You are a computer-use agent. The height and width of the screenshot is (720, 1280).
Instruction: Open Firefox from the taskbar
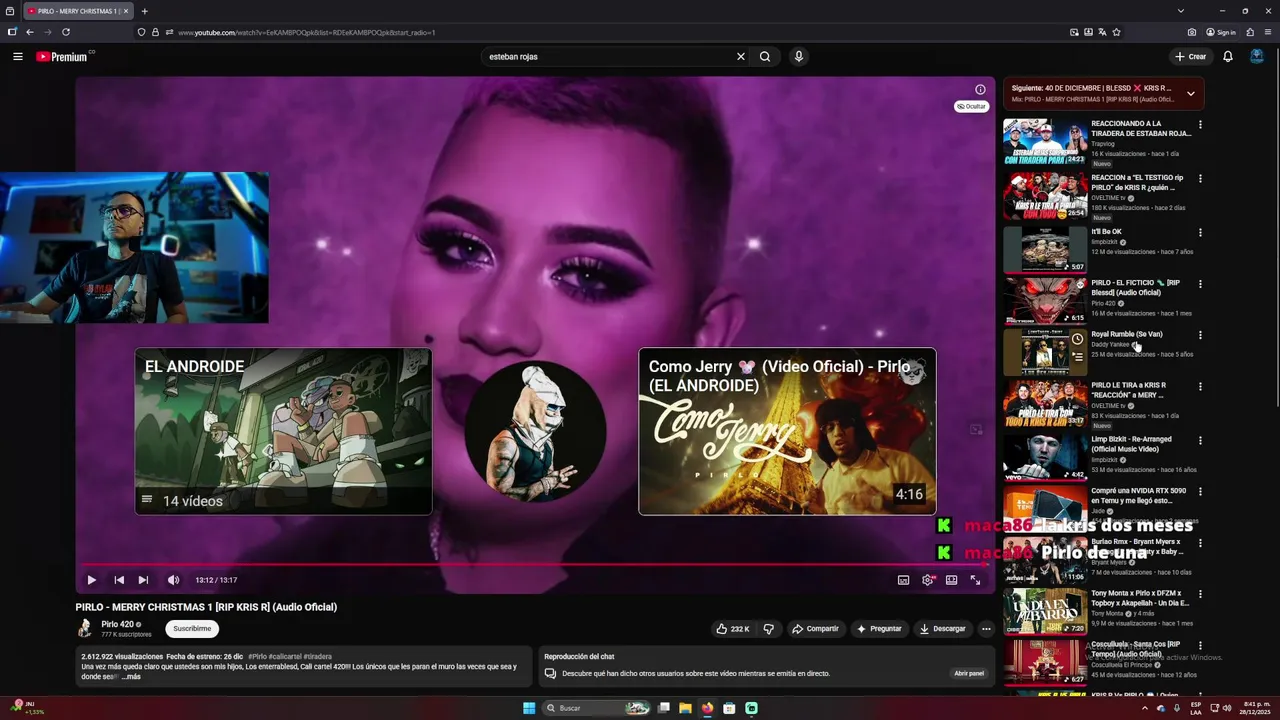(x=707, y=708)
